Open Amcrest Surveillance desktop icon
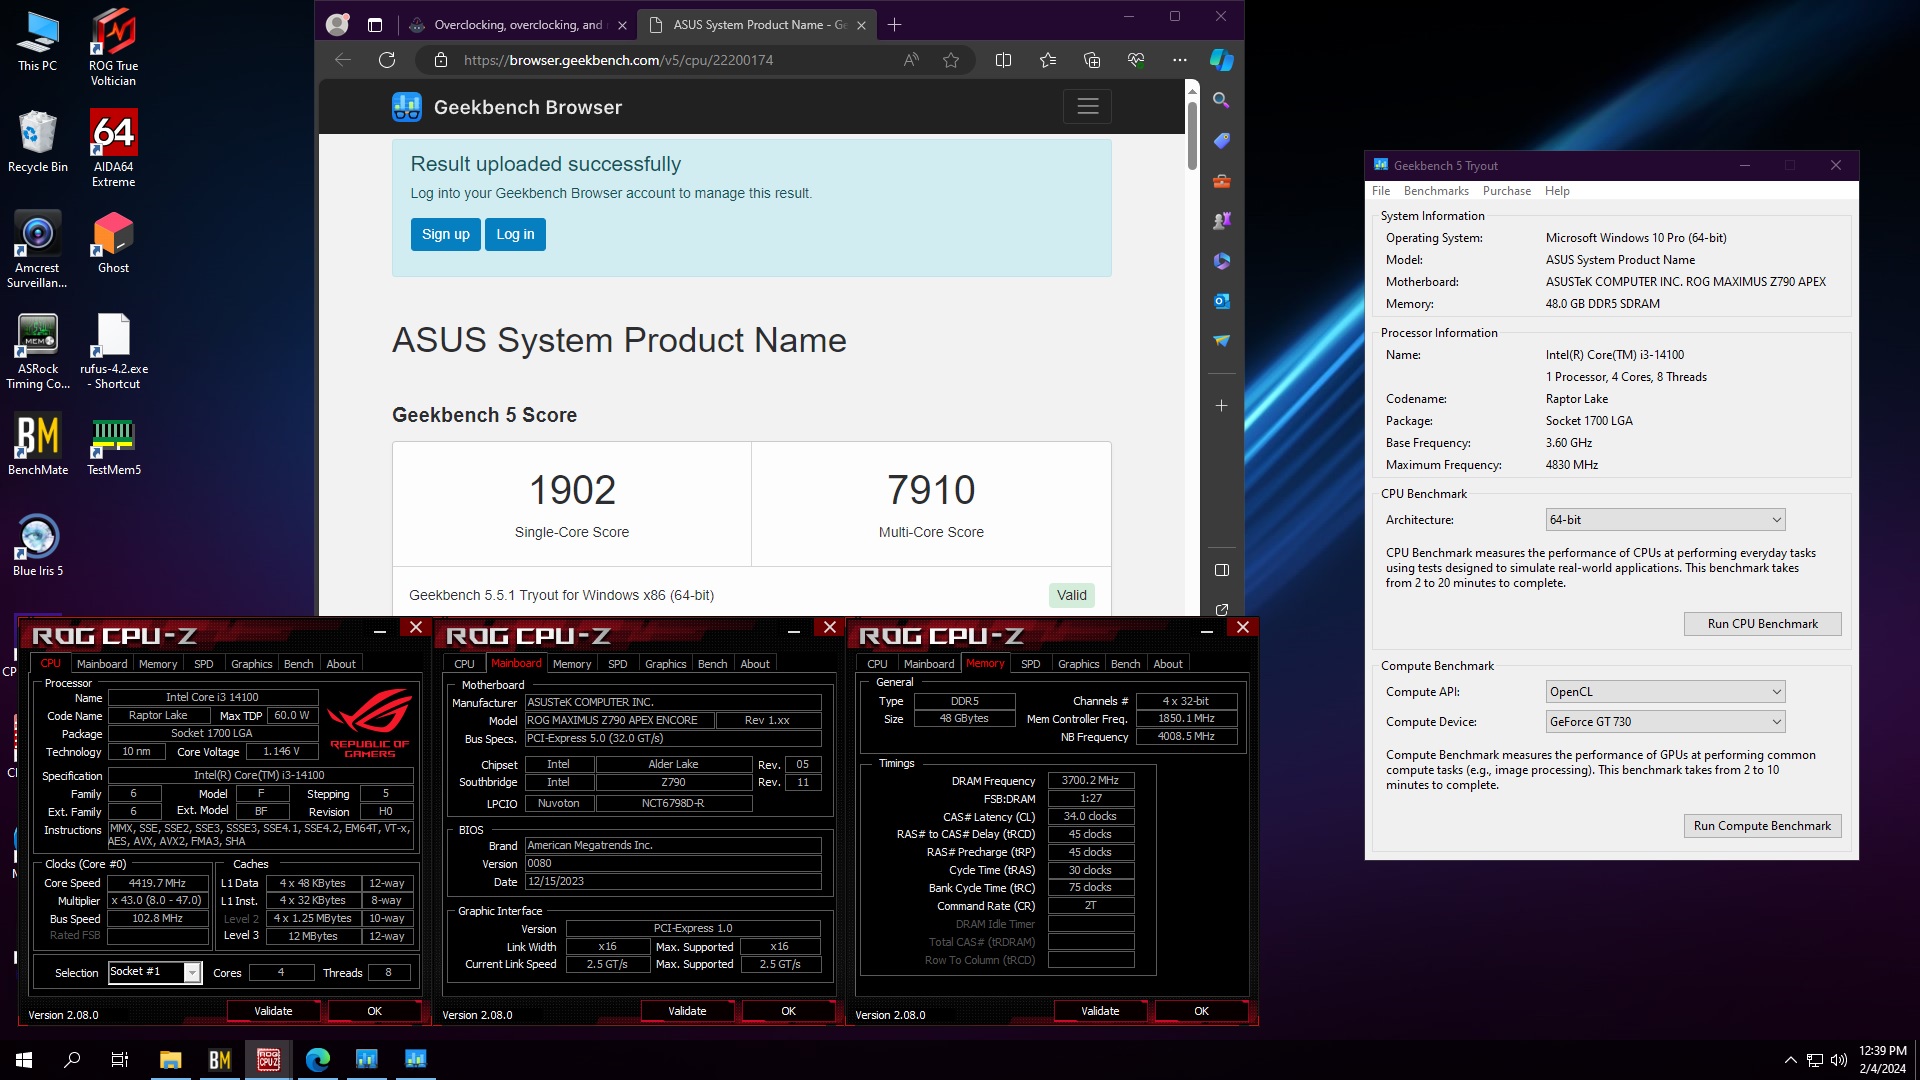This screenshot has height=1080, width=1920. 37,249
